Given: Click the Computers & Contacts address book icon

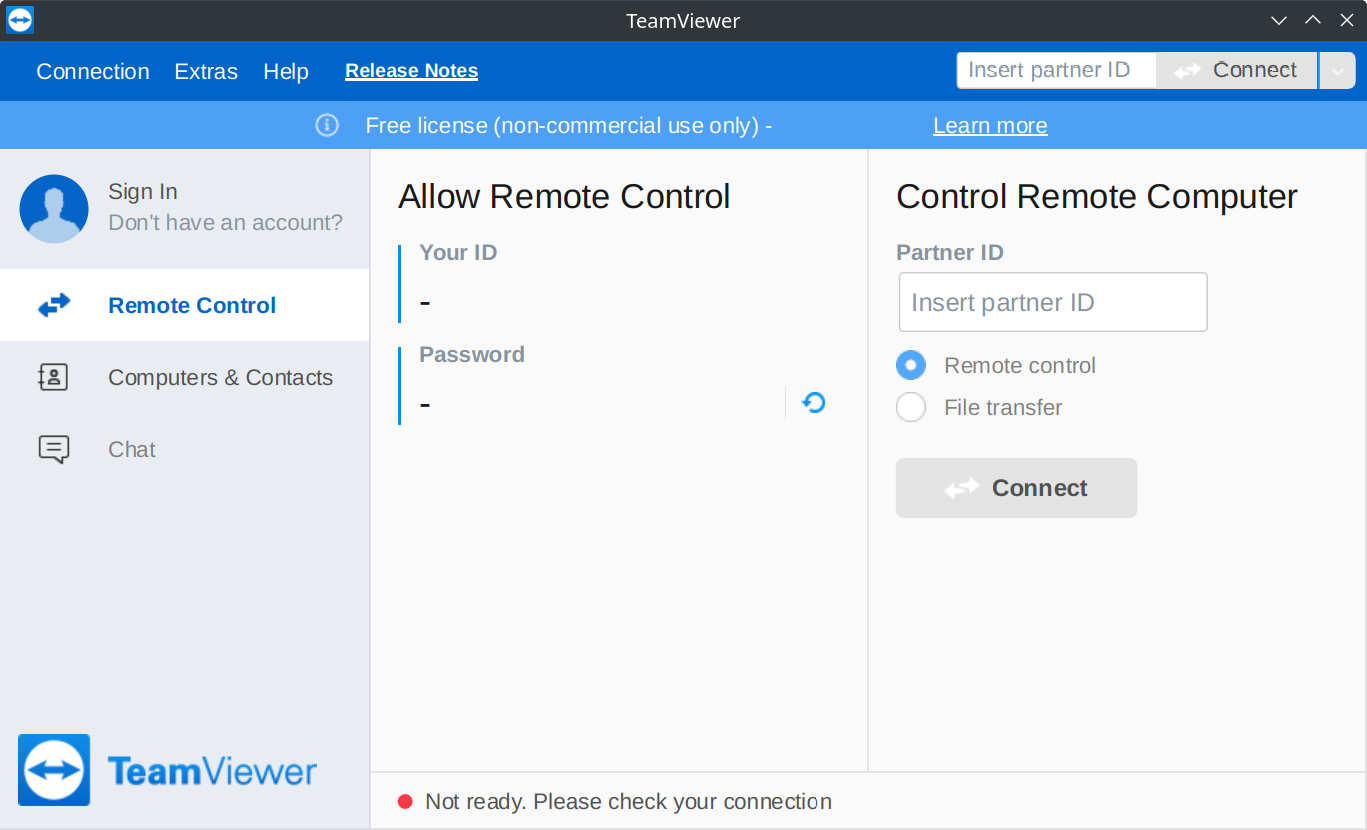Looking at the screenshot, I should 53,377.
